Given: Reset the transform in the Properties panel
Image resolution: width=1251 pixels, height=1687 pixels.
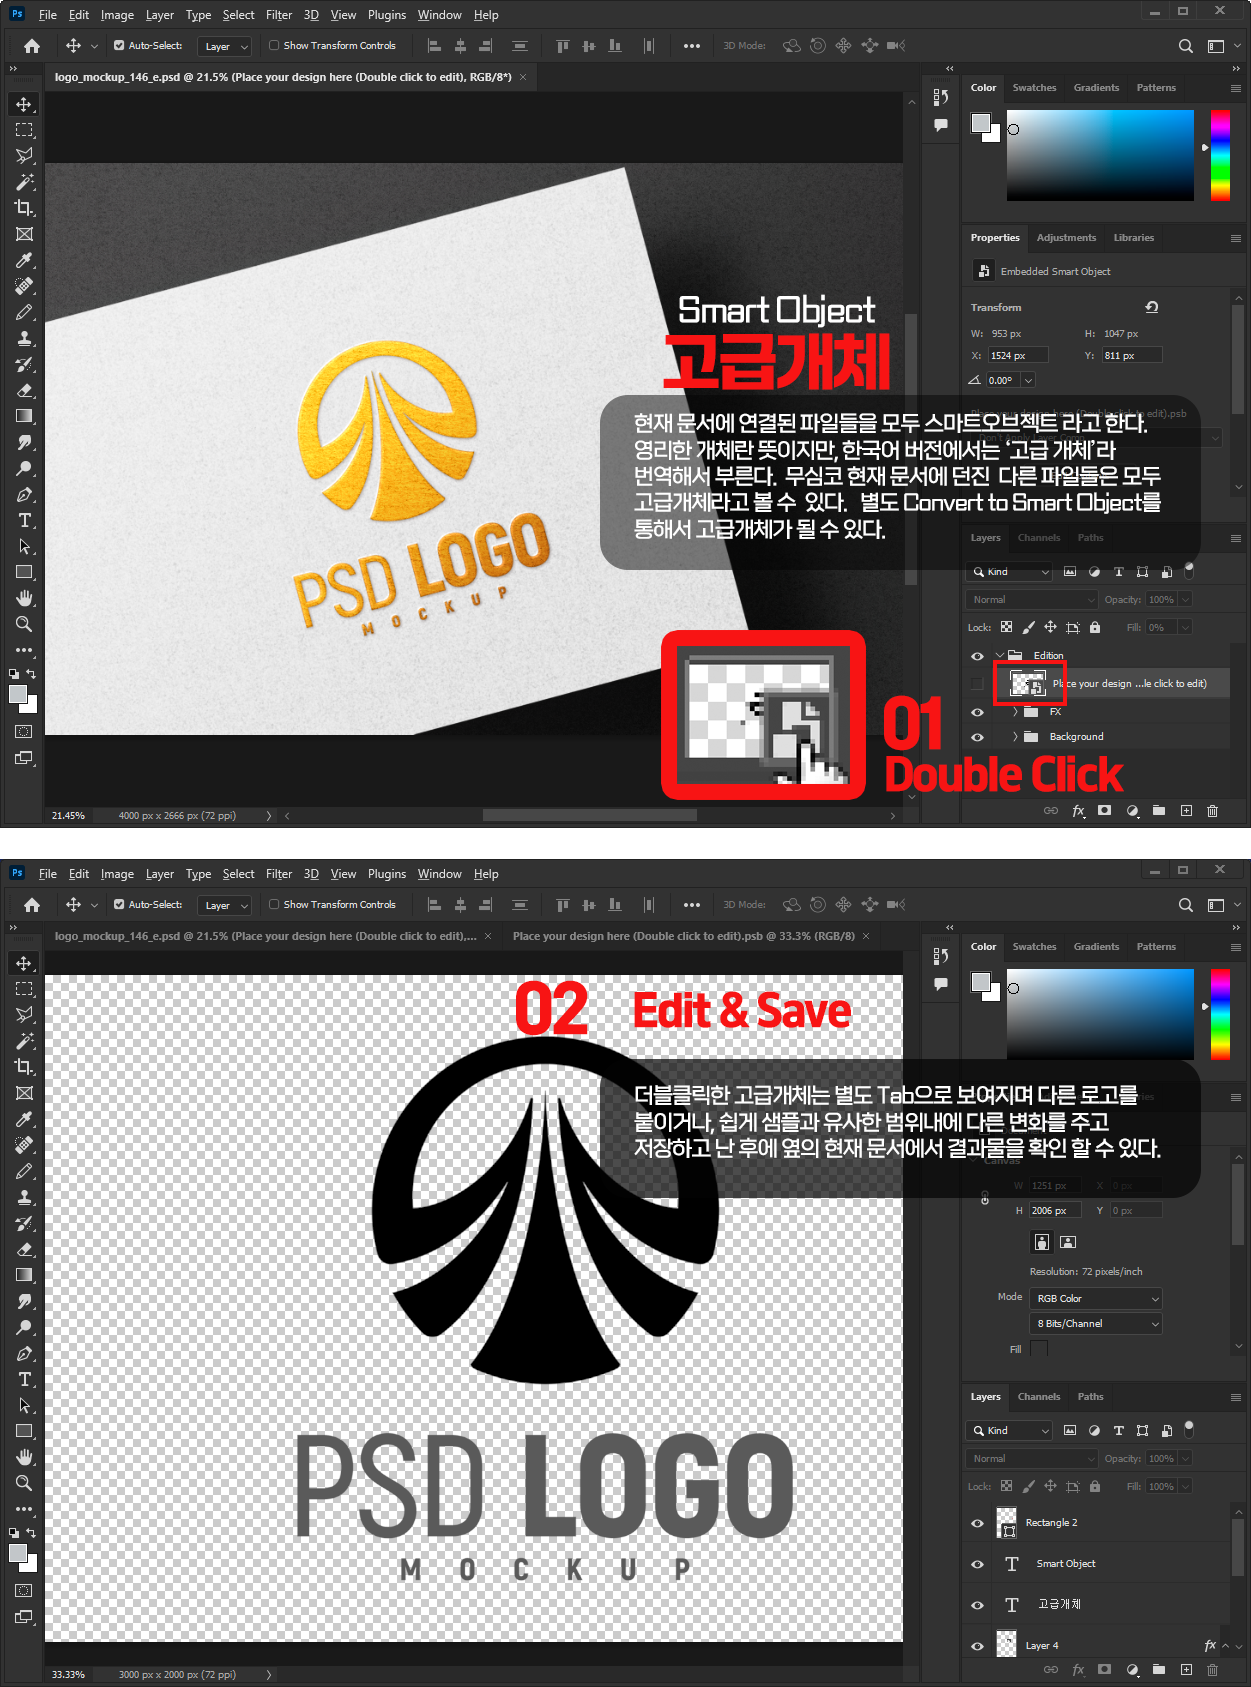Looking at the screenshot, I should tap(1151, 307).
